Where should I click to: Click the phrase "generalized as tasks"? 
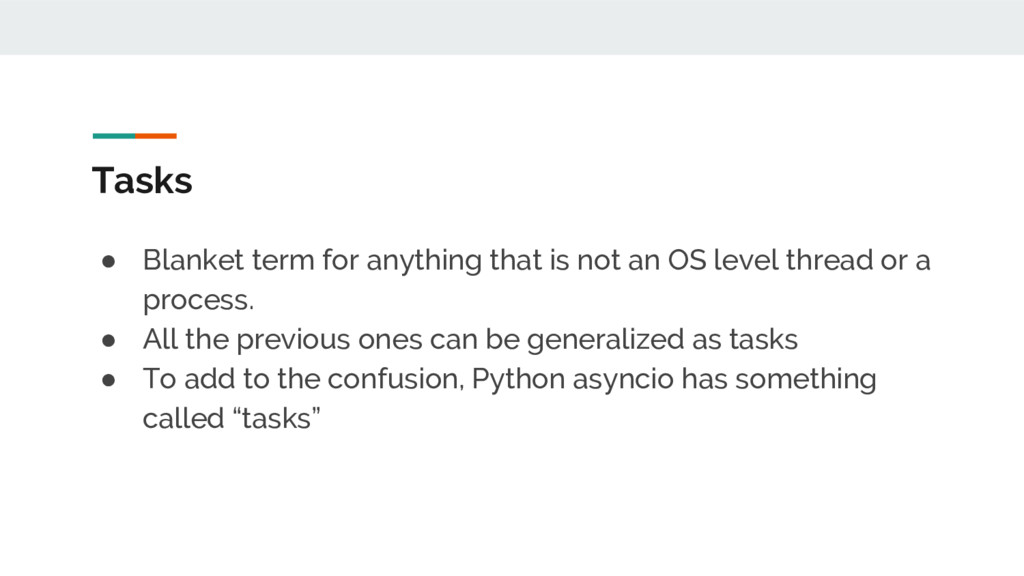pos(662,340)
